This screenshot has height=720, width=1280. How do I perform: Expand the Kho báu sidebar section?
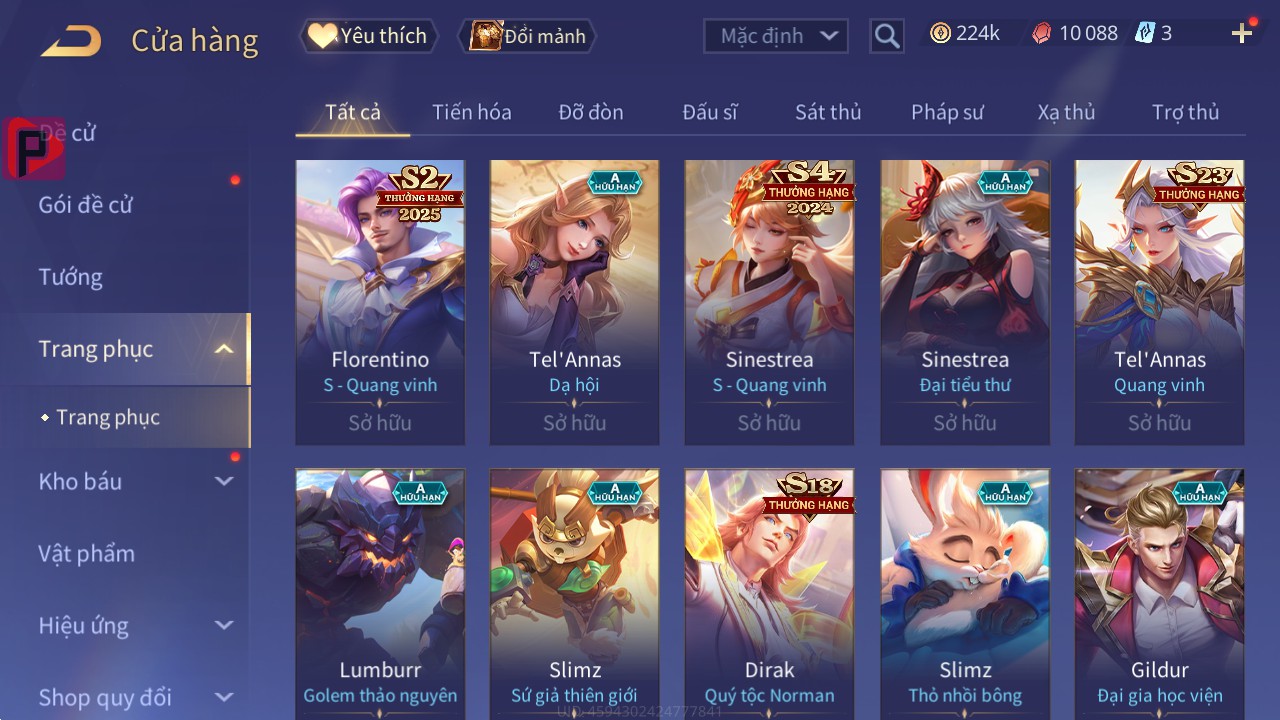point(224,481)
